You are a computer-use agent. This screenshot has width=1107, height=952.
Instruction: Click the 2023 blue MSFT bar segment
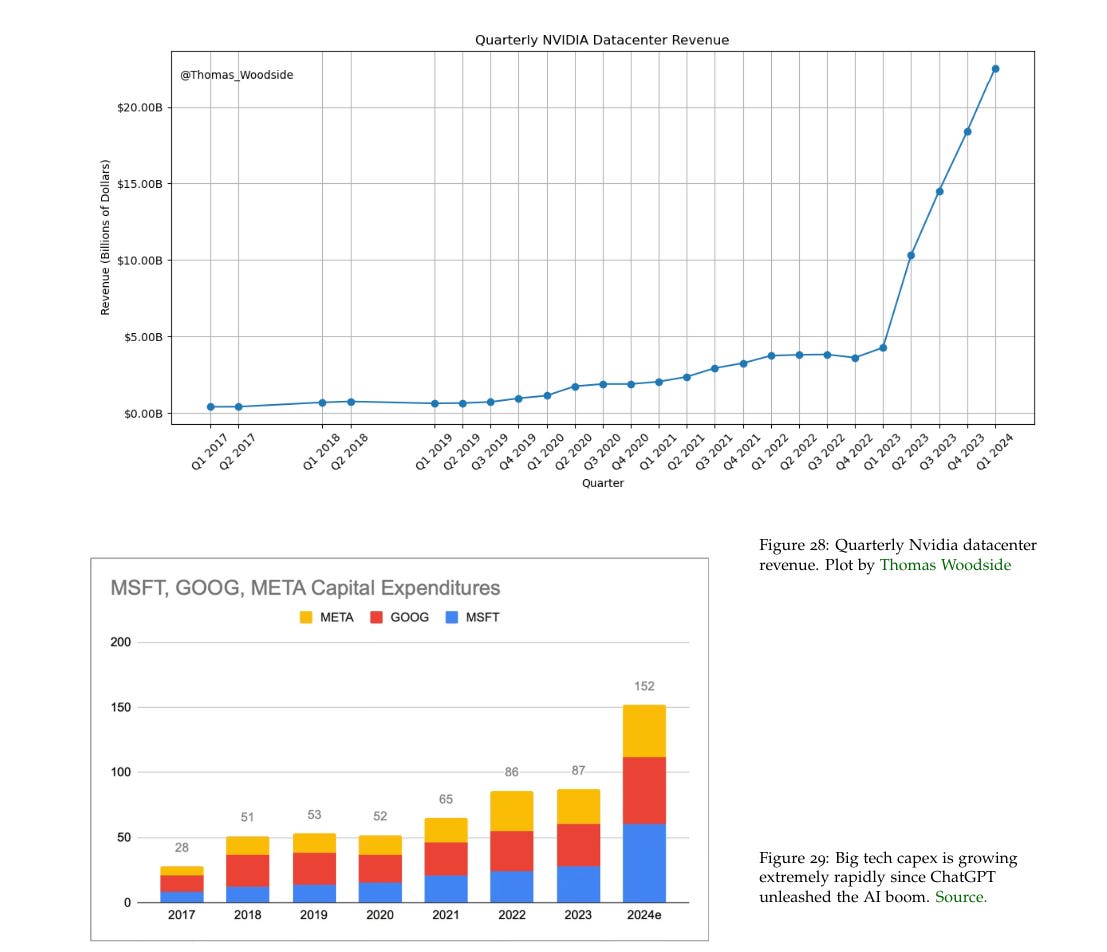[578, 884]
